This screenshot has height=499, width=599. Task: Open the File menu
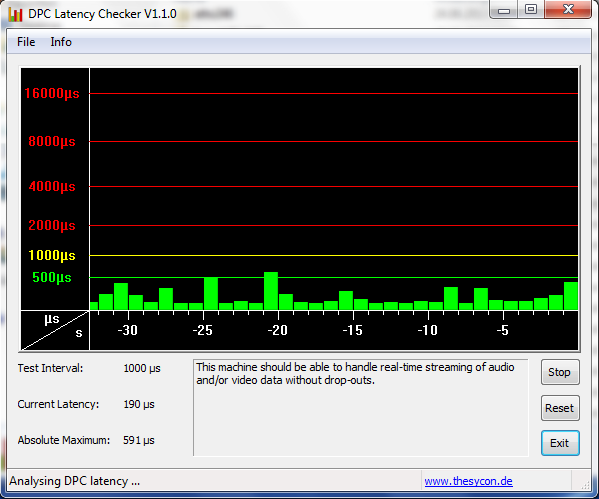[26, 42]
